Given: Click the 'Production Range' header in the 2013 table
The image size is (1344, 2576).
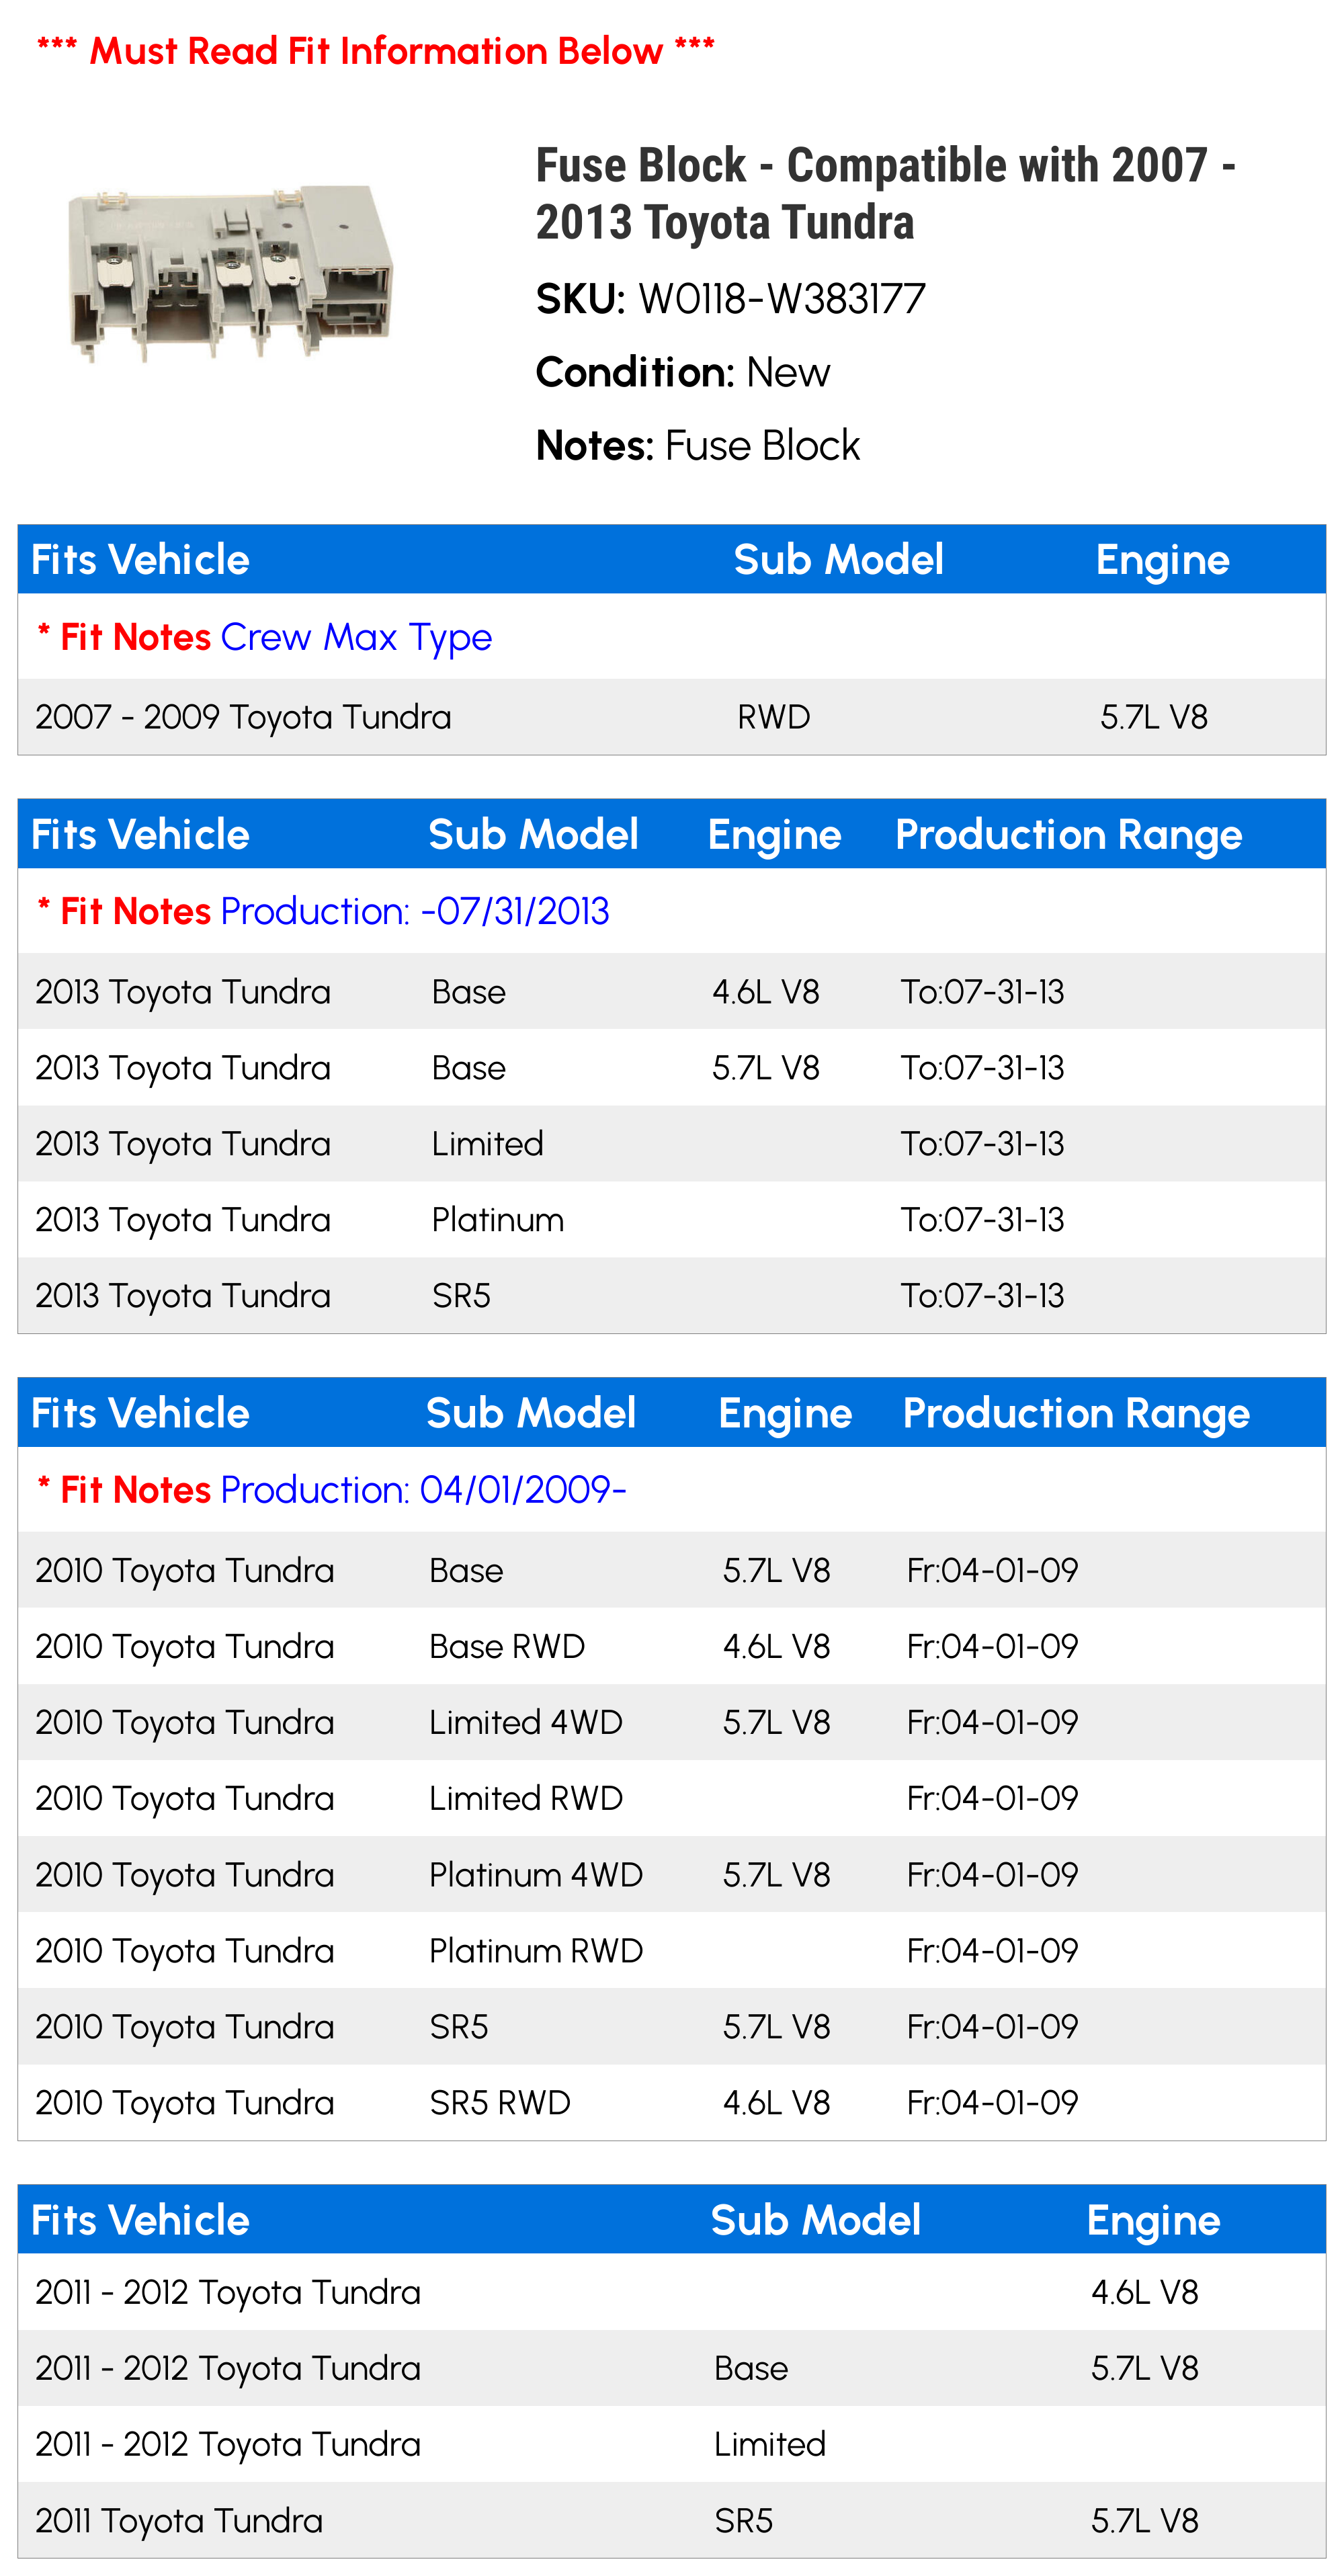Looking at the screenshot, I should point(1069,835).
